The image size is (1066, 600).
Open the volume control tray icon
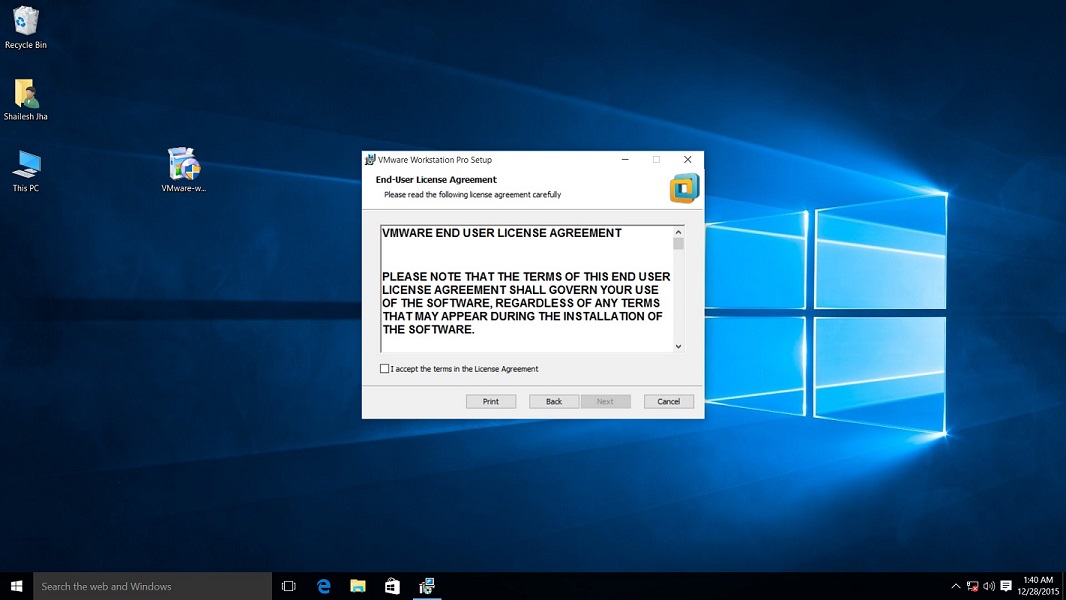point(989,586)
